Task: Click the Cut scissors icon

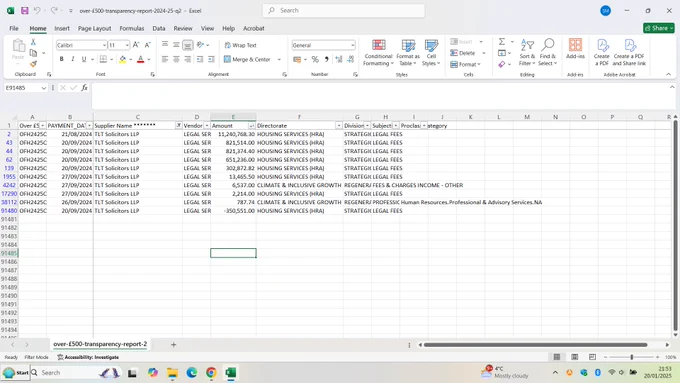Action: coord(33,42)
